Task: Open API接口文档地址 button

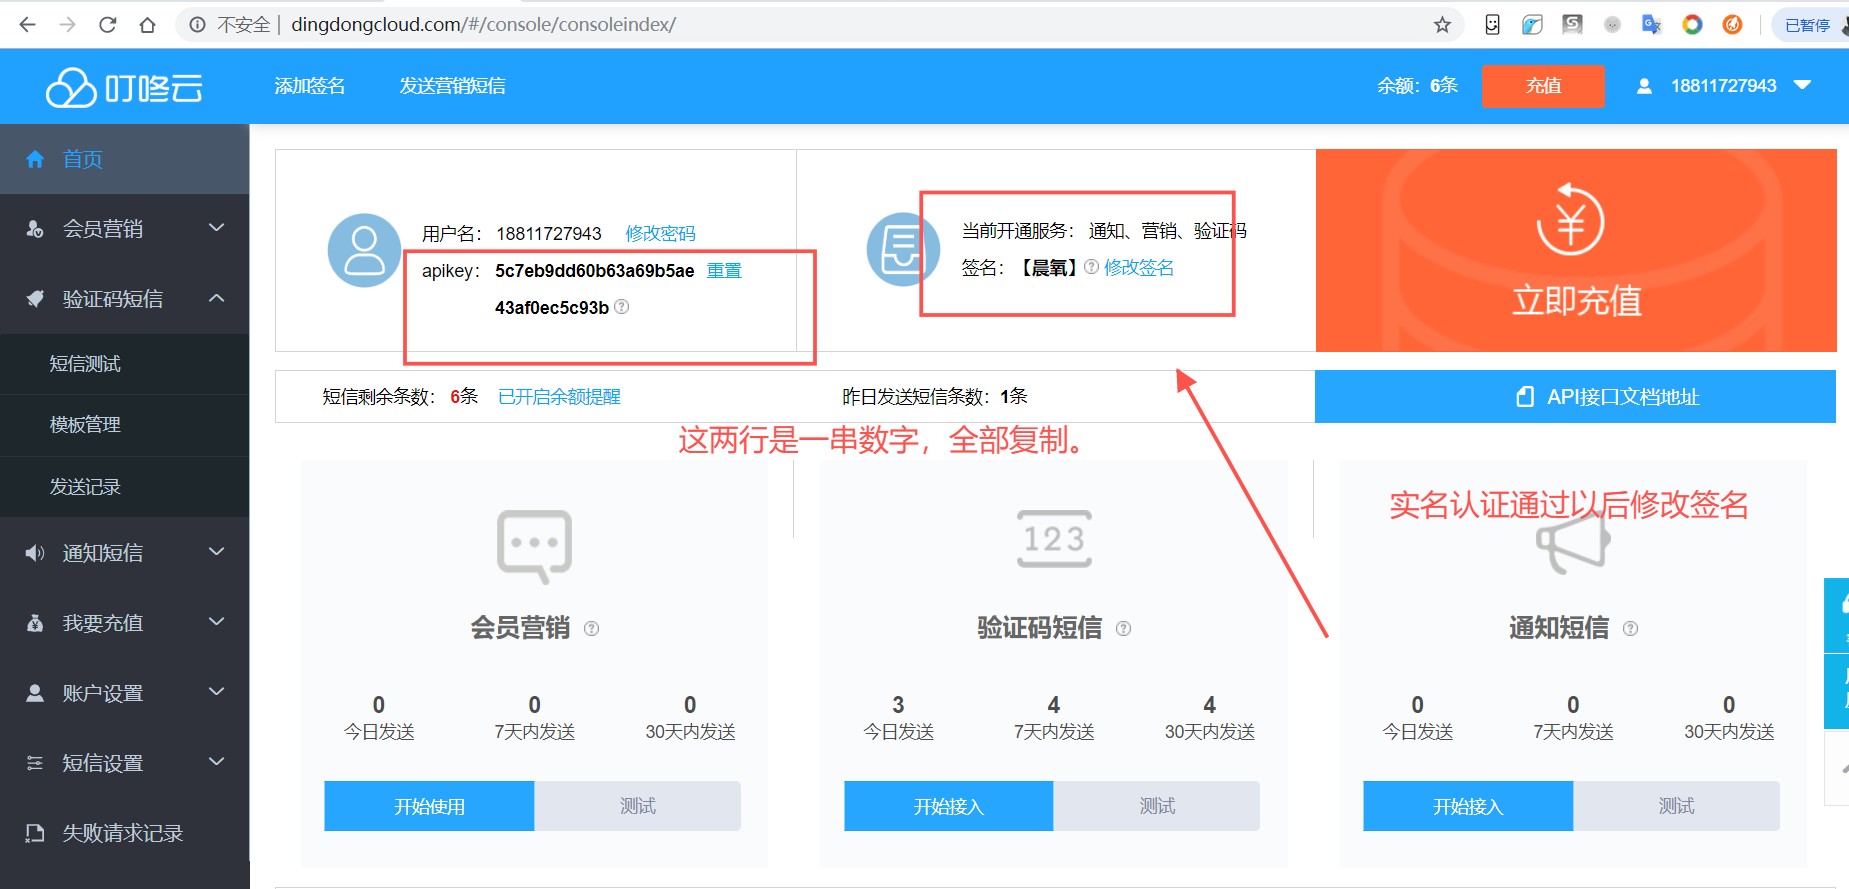Action: point(1575,397)
